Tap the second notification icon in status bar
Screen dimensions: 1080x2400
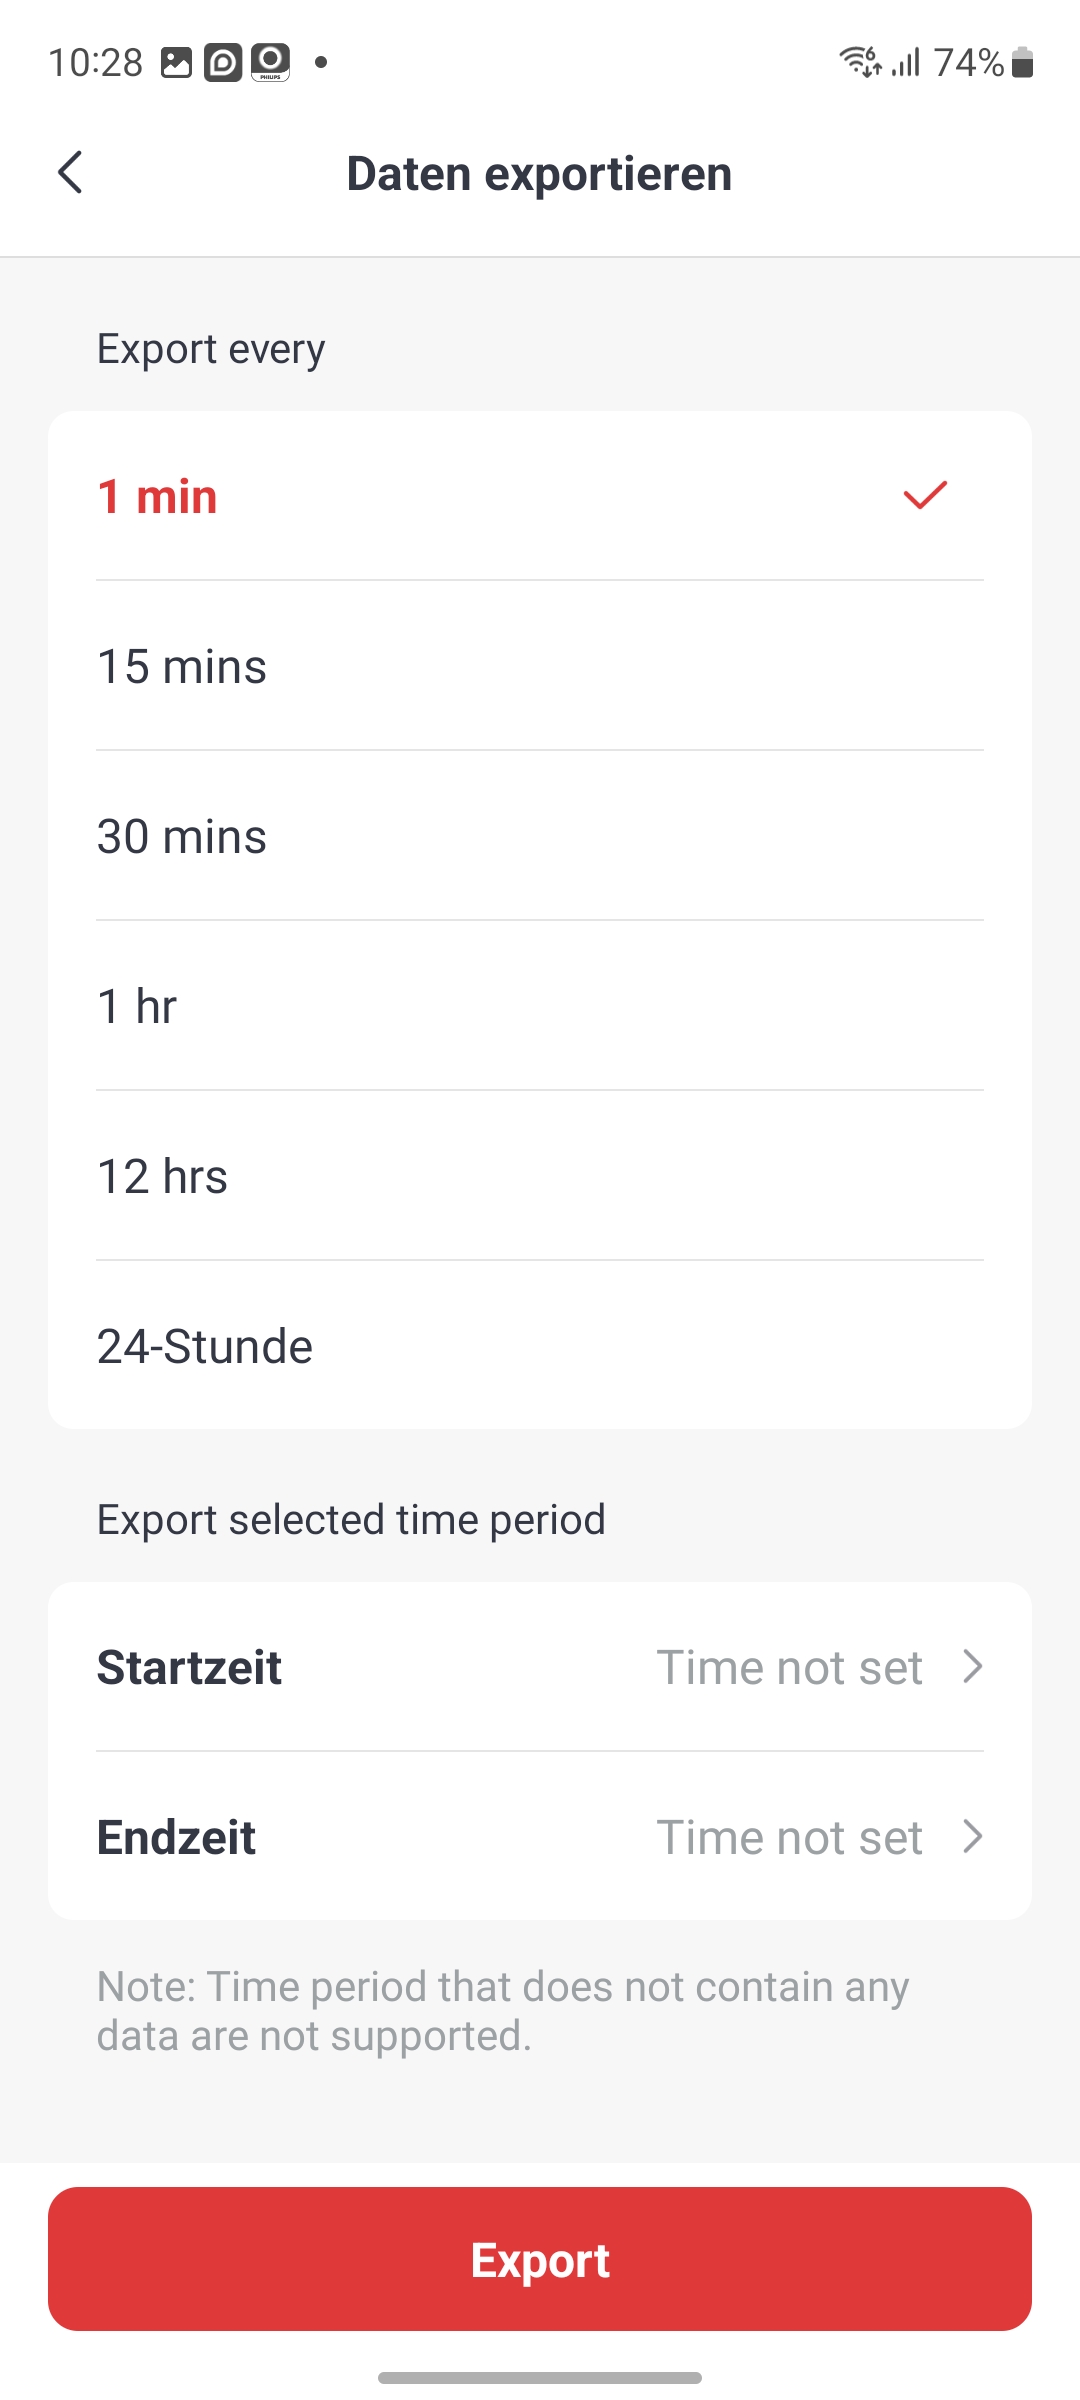coord(223,63)
